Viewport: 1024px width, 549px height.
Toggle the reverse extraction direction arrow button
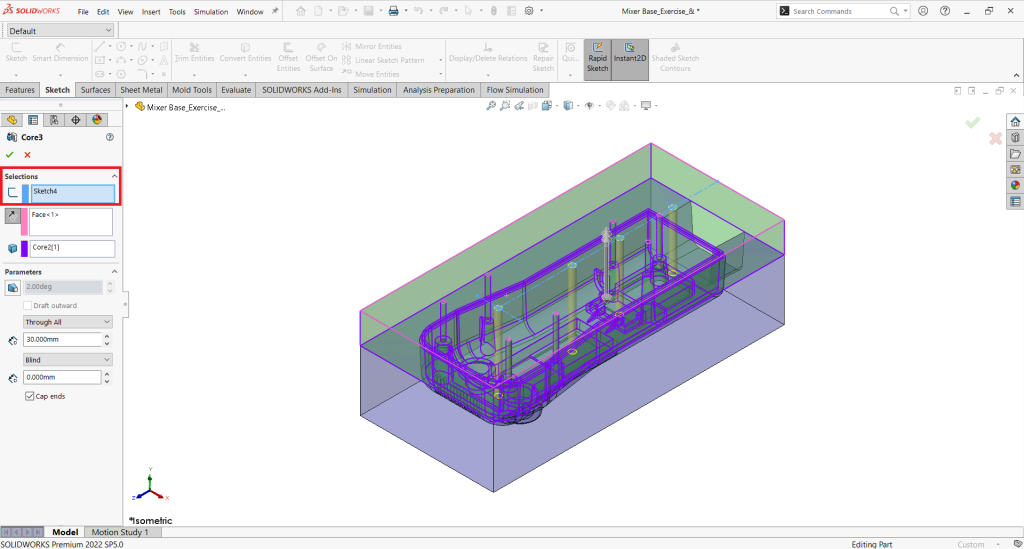tap(12, 215)
